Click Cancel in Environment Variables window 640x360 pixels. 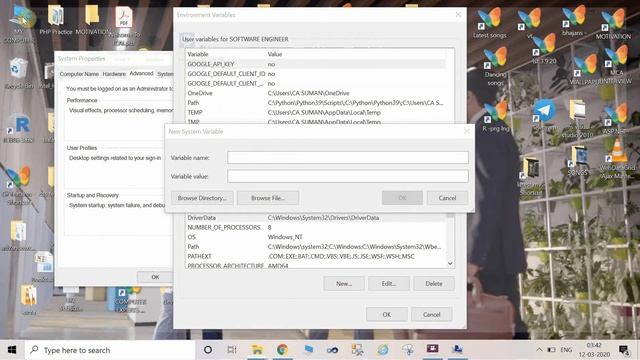431,314
